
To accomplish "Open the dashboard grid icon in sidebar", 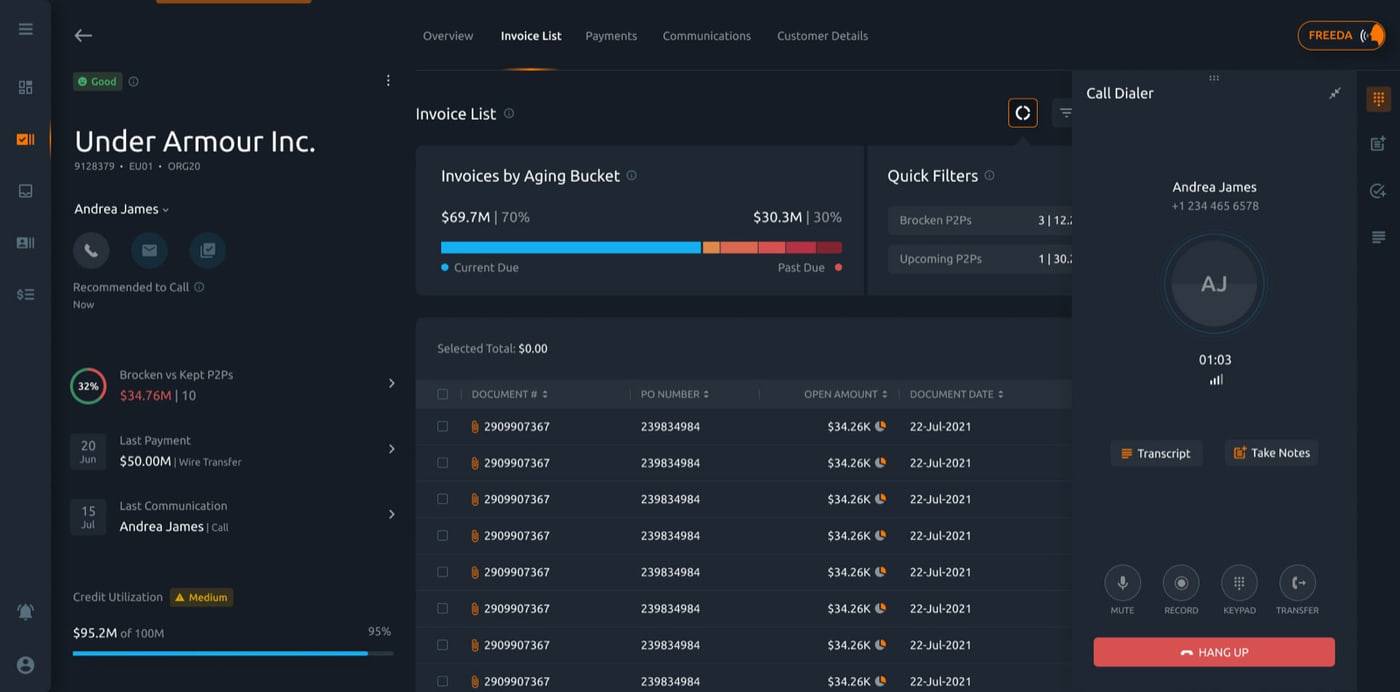I will point(26,87).
